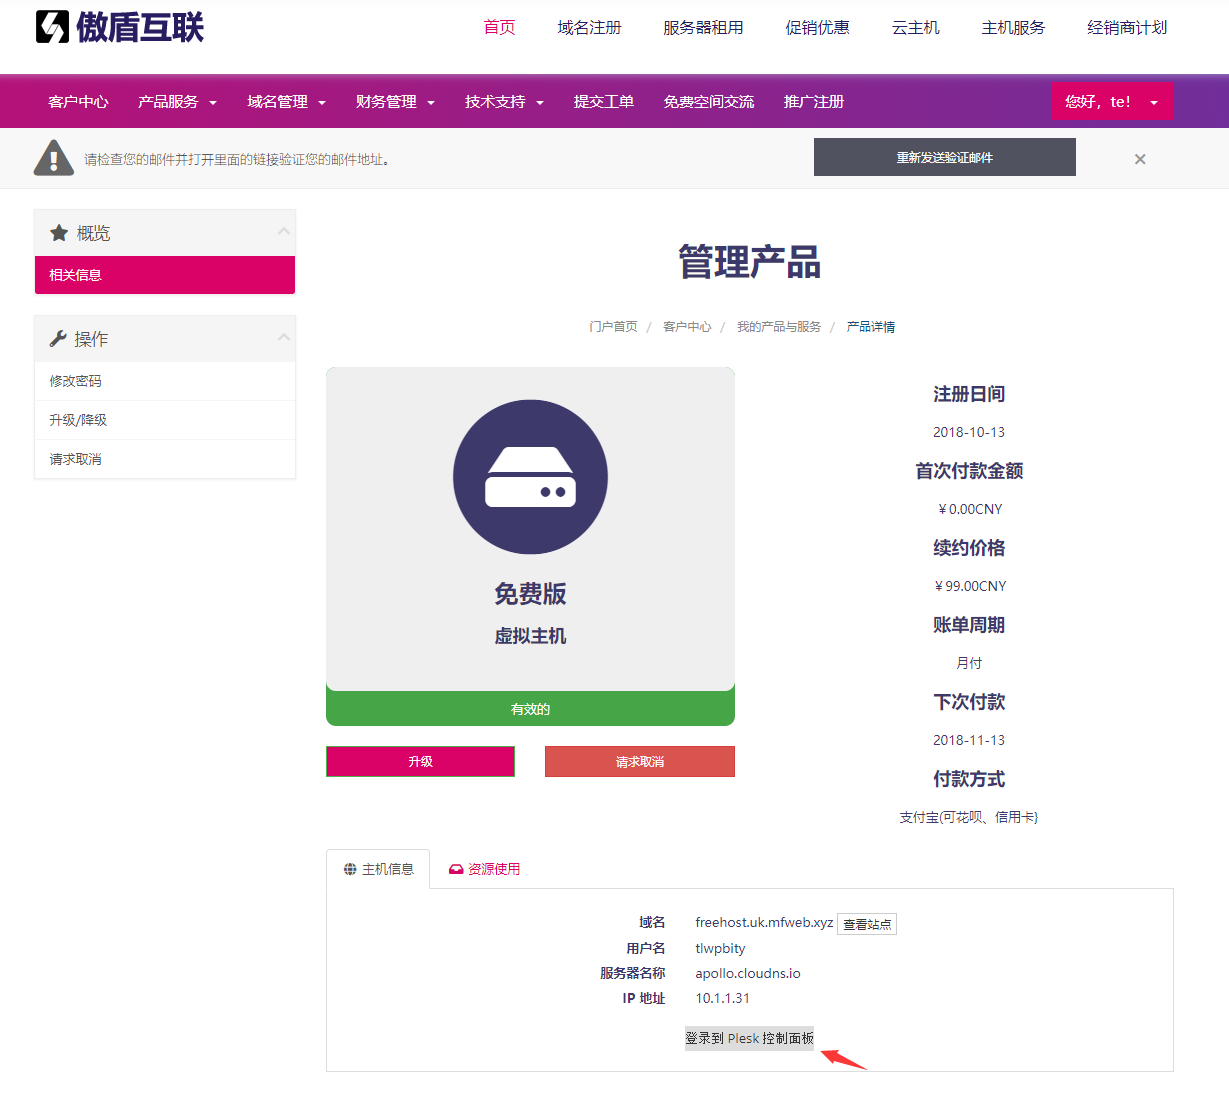Open 客户中心 in the purple menu bar
The width and height of the screenshot is (1229, 1103).
pyautogui.click(x=78, y=102)
